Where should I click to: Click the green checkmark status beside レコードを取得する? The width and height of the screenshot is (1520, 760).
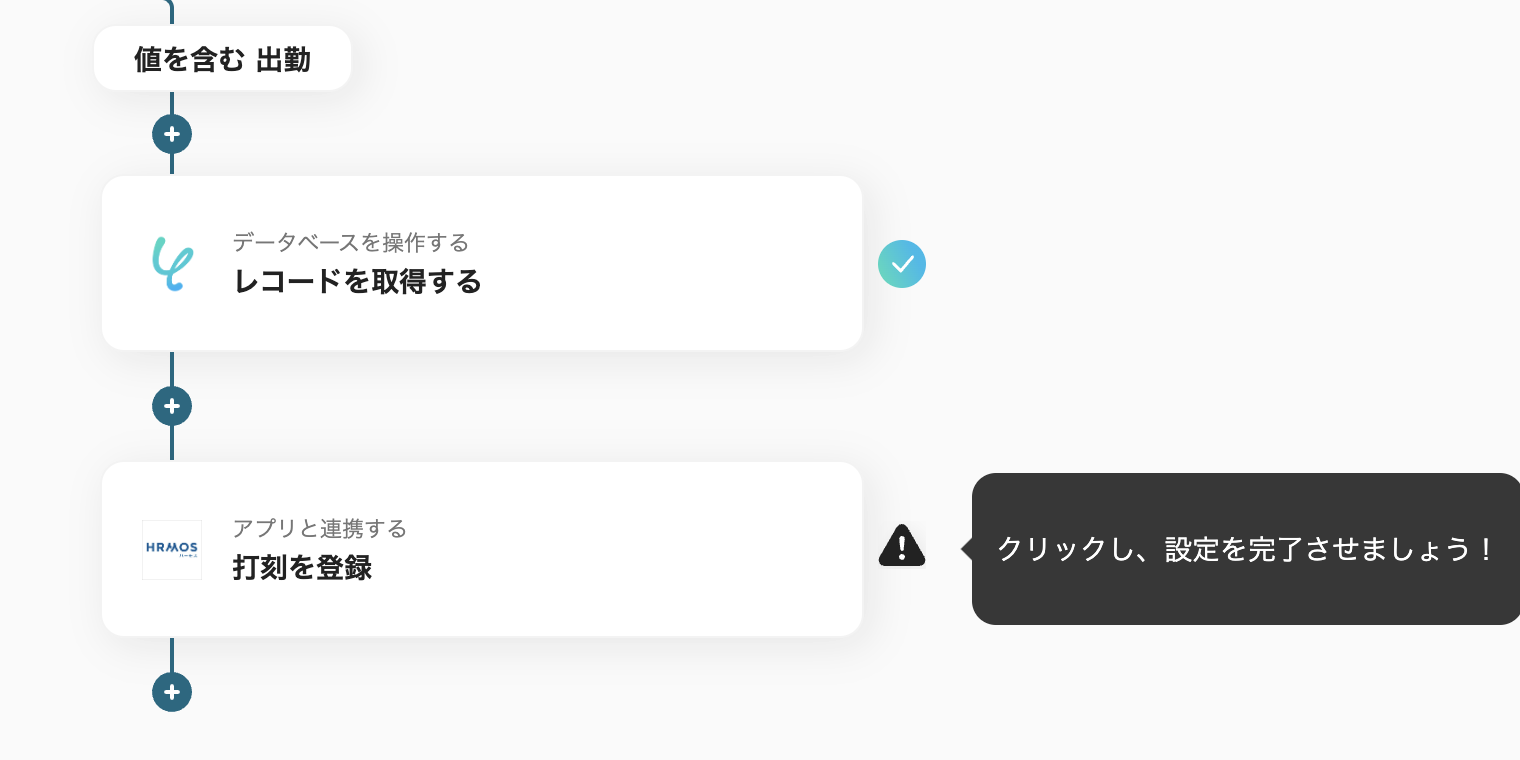(x=902, y=264)
